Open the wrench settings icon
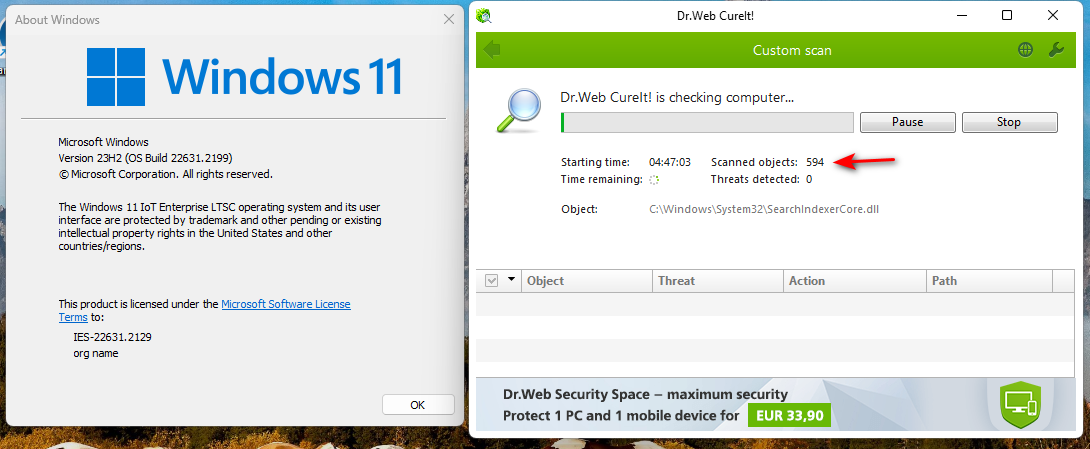 pyautogui.click(x=1056, y=50)
